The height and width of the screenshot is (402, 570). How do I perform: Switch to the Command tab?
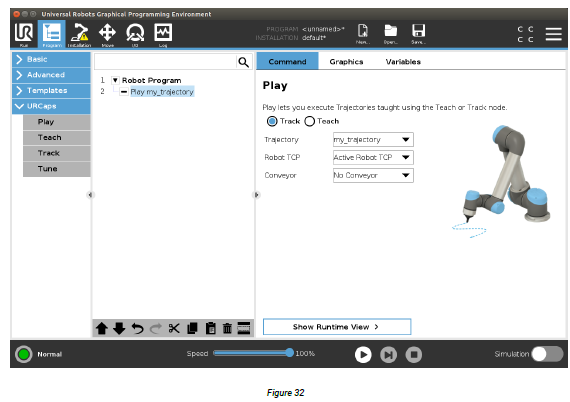(x=288, y=61)
